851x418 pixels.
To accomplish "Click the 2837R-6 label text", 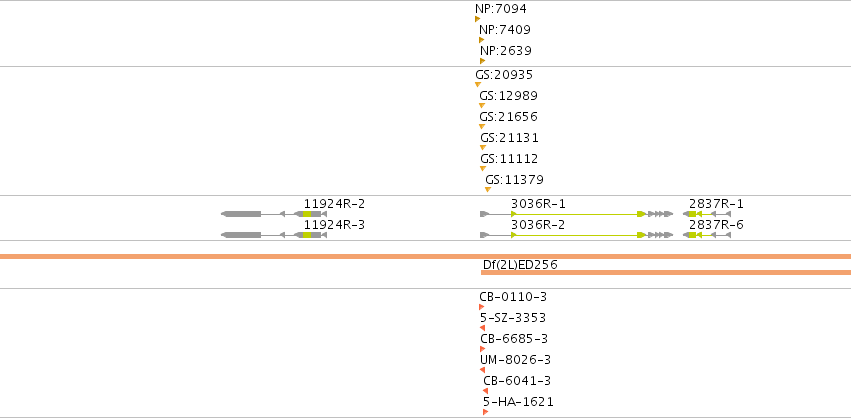I will [x=716, y=225].
